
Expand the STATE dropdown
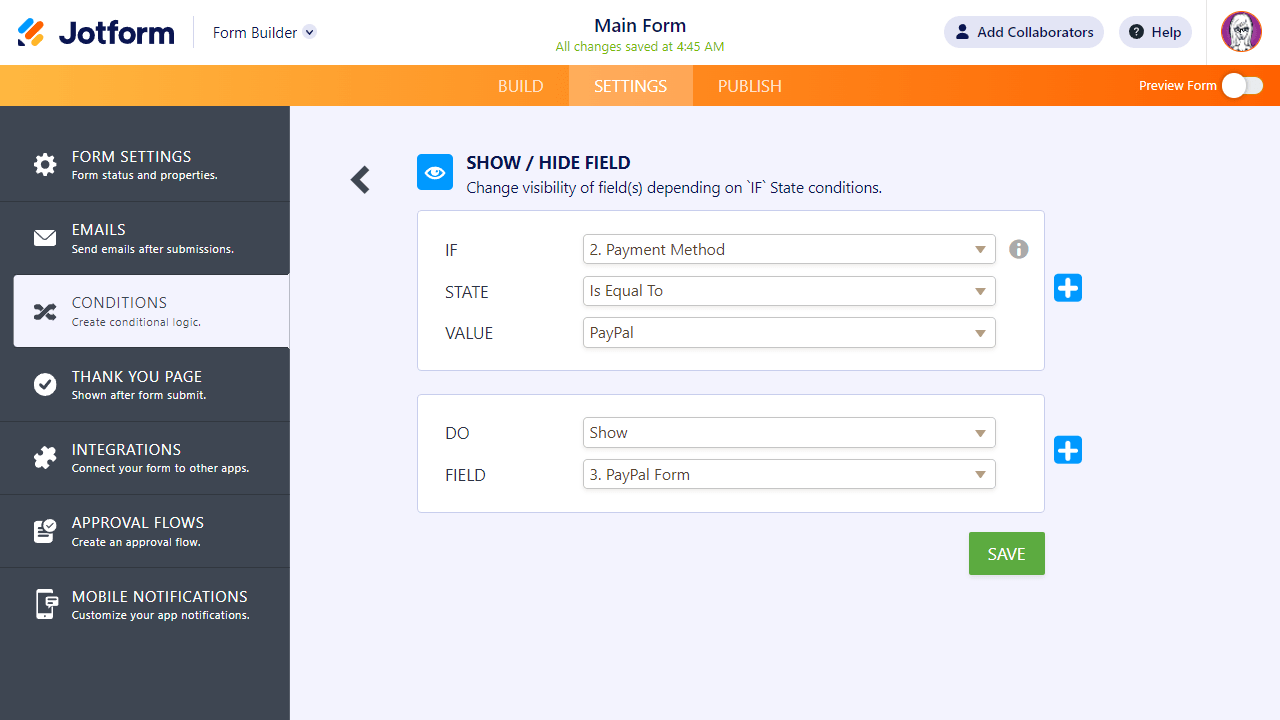click(x=788, y=291)
